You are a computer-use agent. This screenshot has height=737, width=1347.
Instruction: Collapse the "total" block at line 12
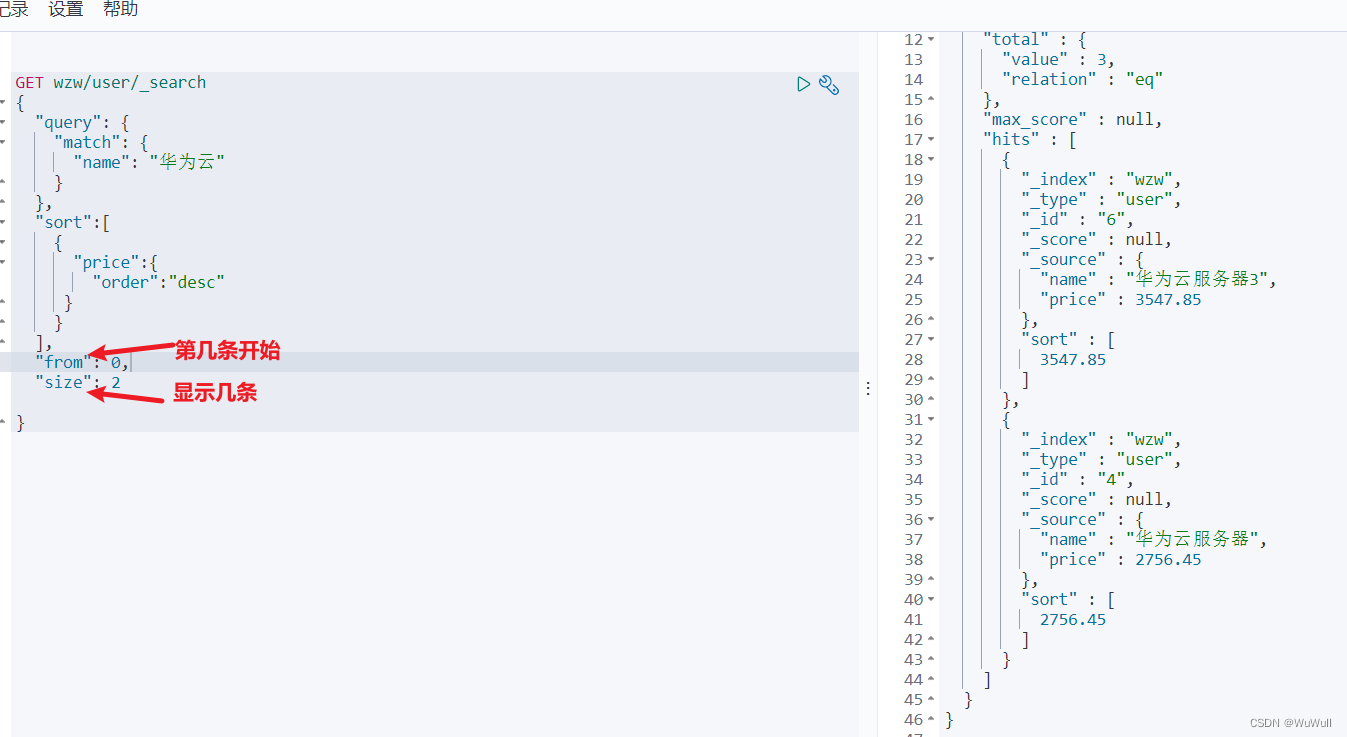(932, 40)
